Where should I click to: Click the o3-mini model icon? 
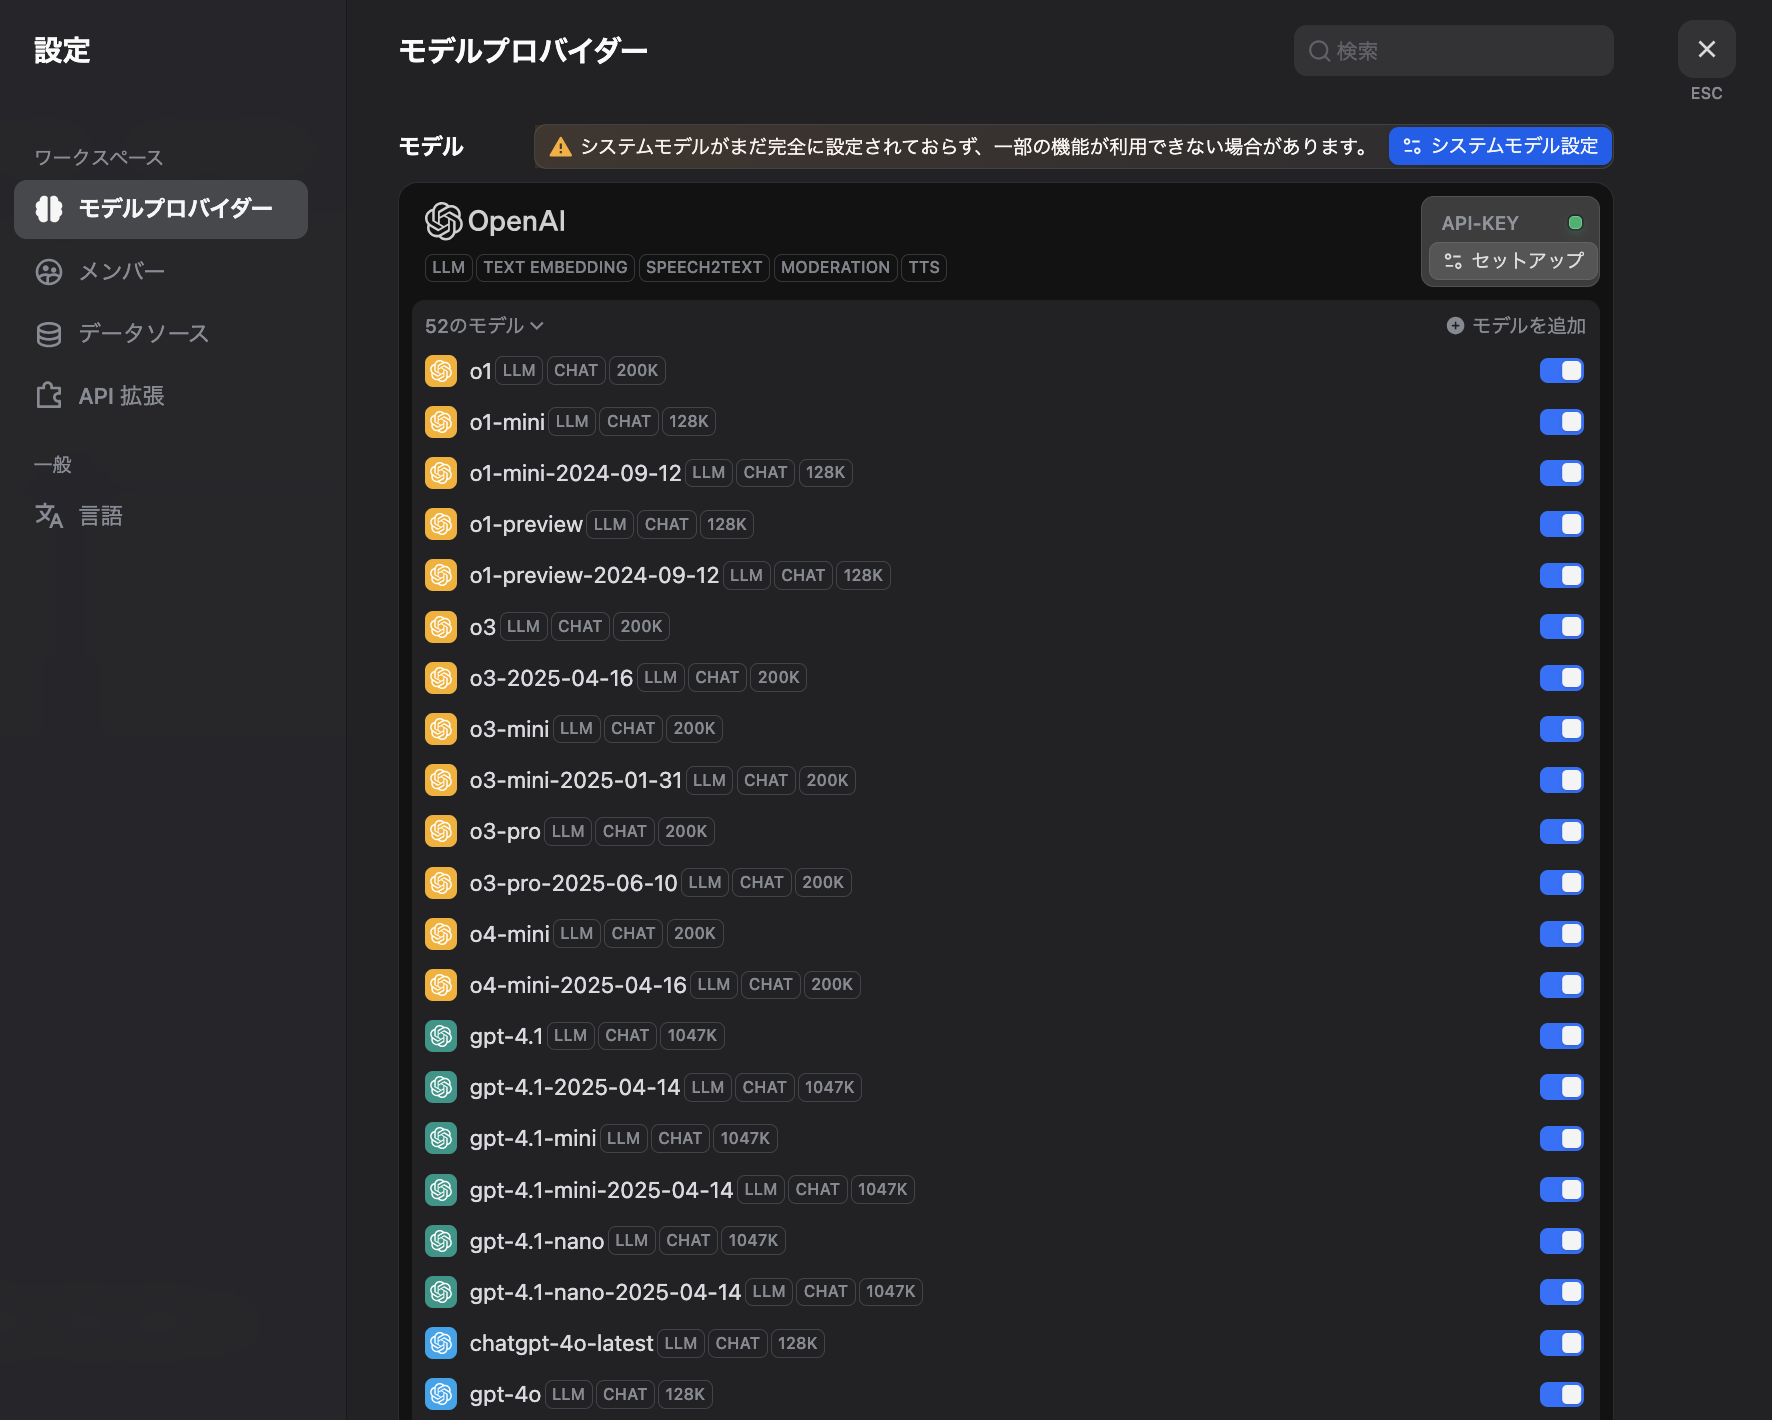pos(441,729)
